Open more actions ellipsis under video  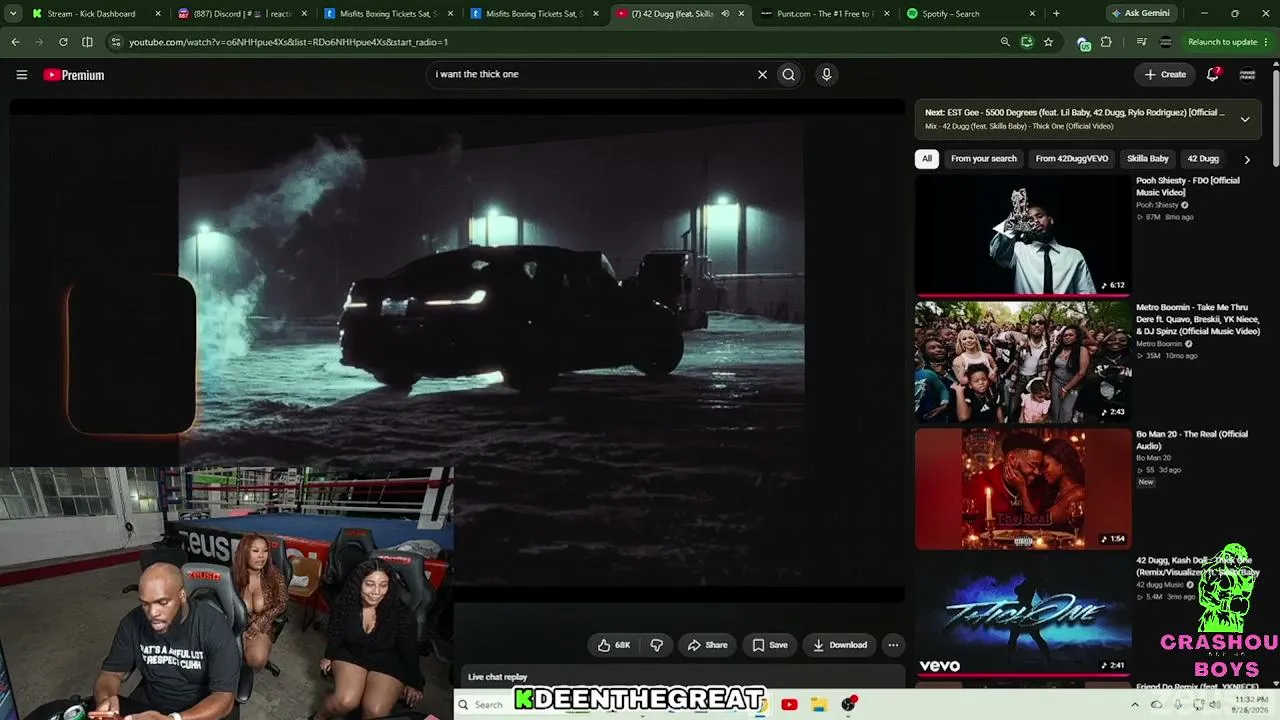pos(893,645)
